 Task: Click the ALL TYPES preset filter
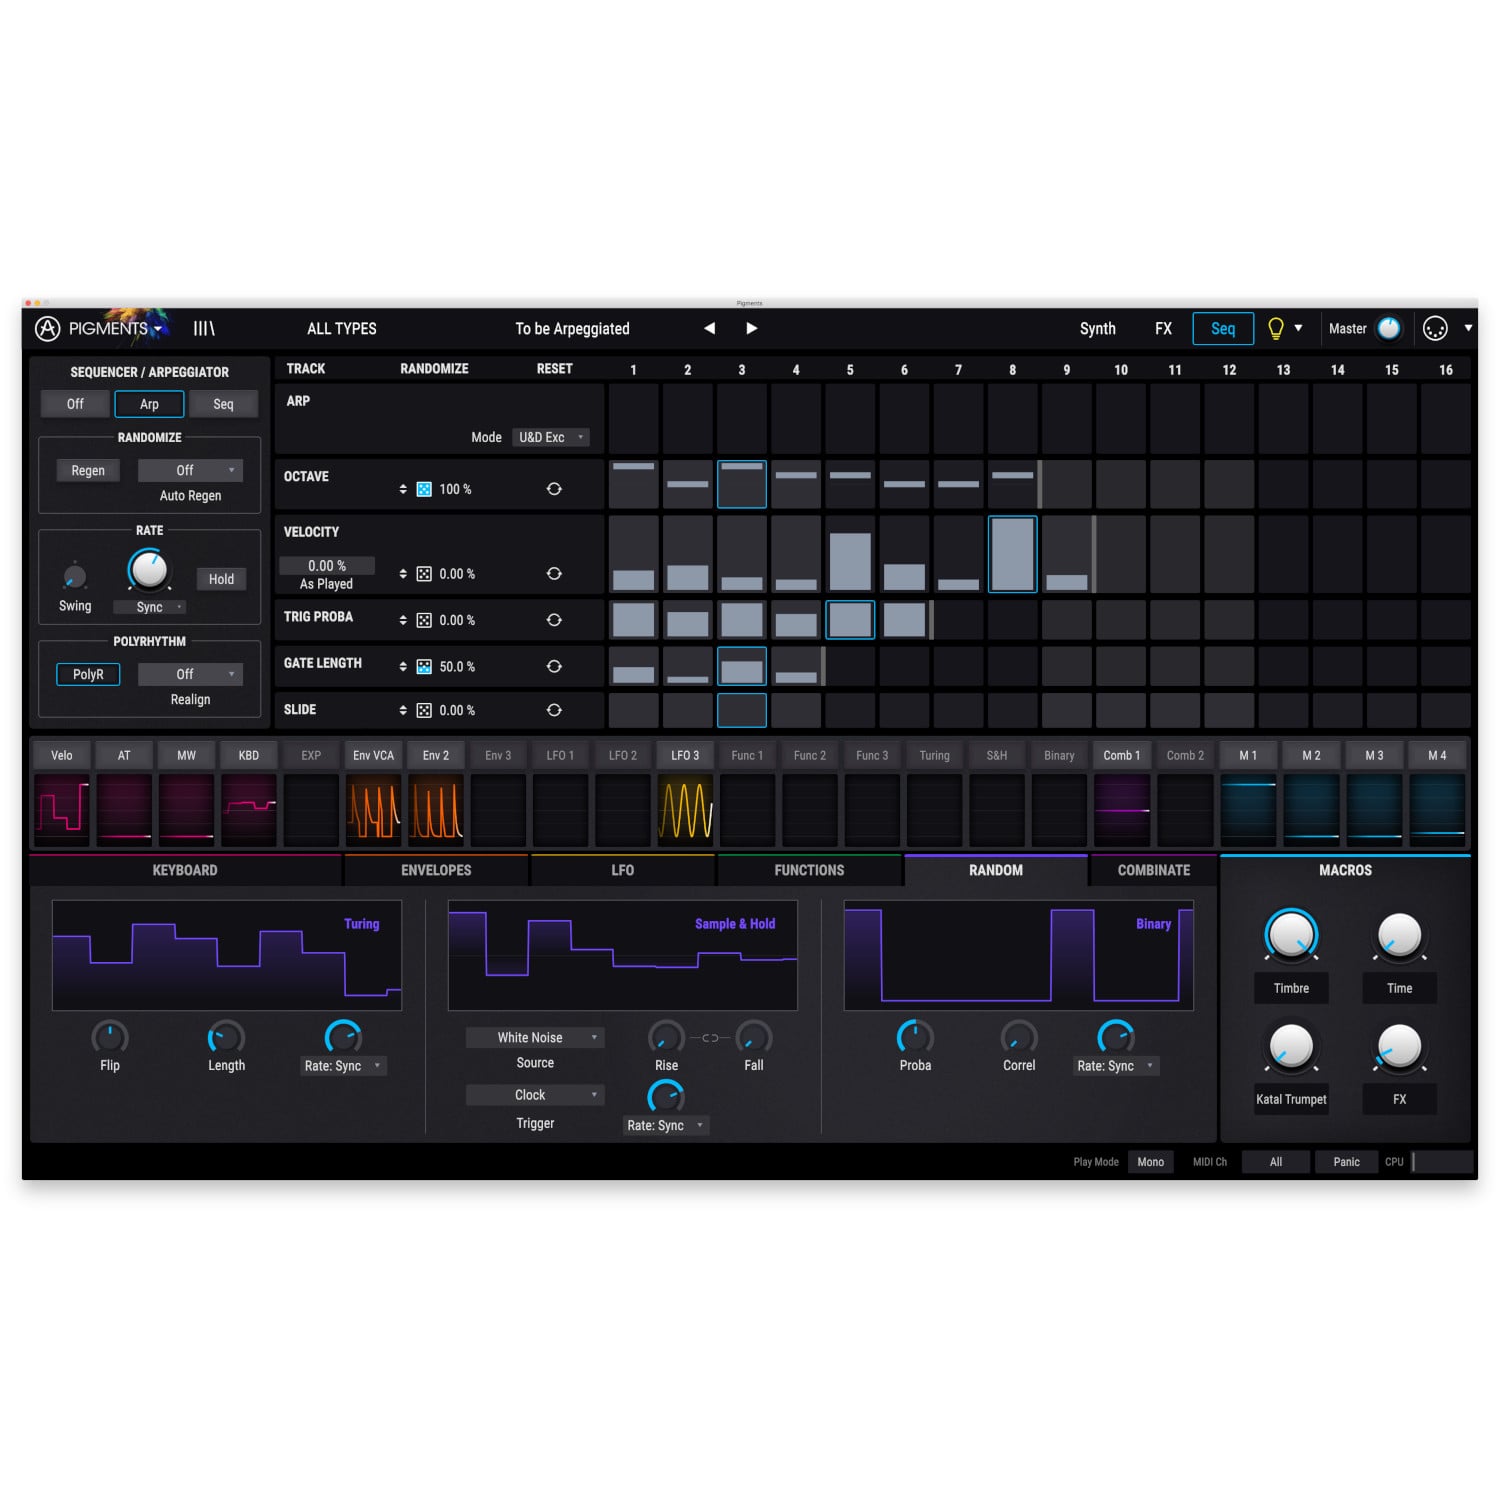pyautogui.click(x=342, y=328)
